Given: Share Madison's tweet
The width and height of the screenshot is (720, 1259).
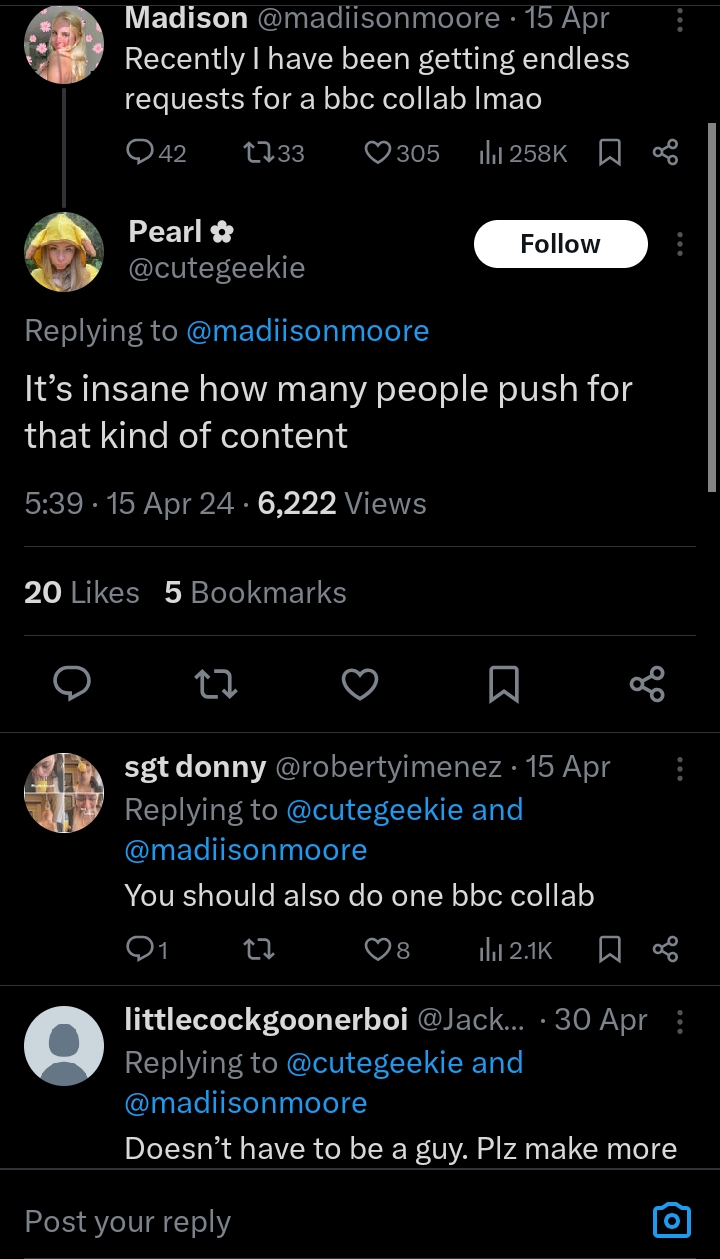Looking at the screenshot, I should tap(666, 152).
